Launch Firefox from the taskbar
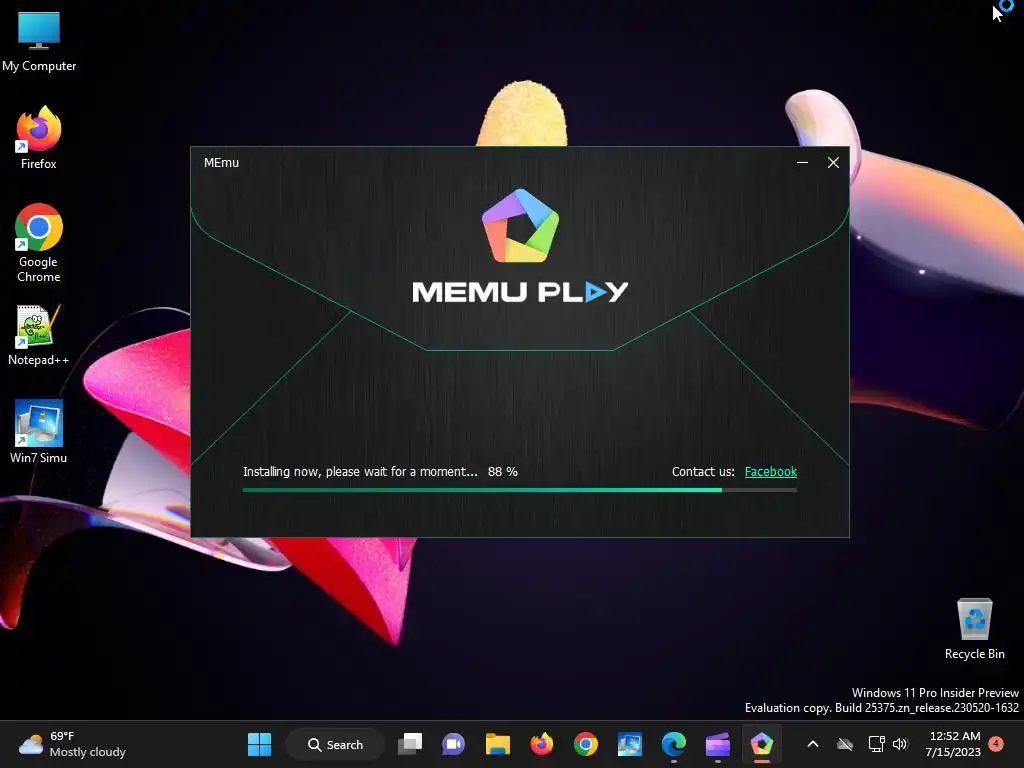This screenshot has height=768, width=1024. [x=541, y=744]
